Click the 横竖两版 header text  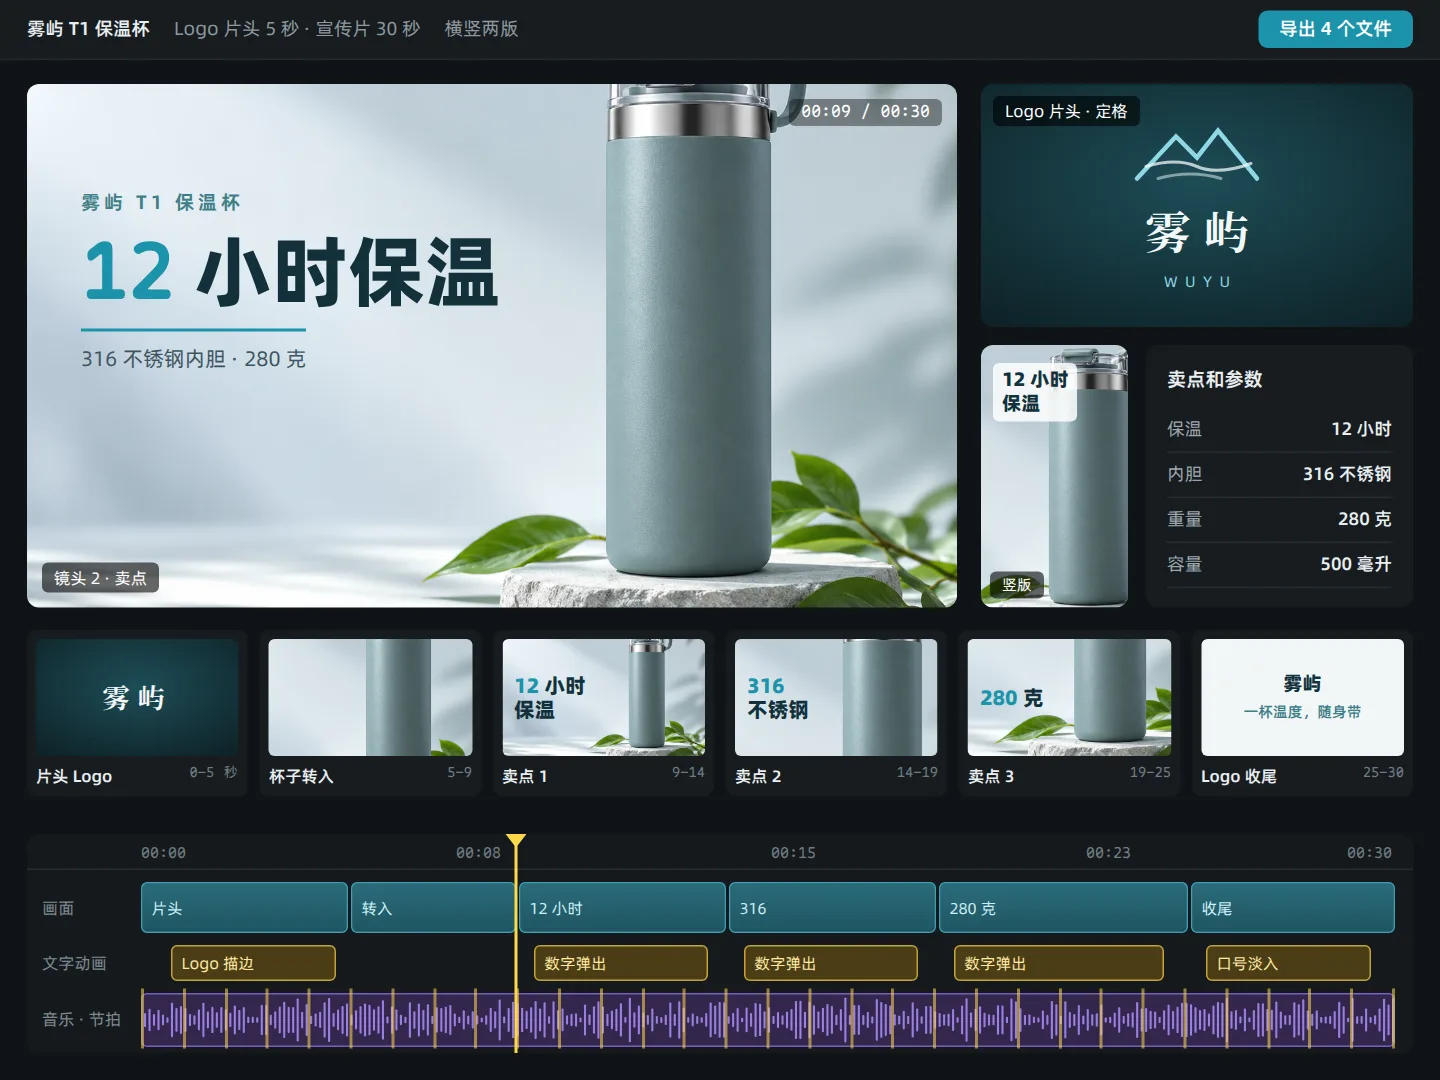[481, 29]
